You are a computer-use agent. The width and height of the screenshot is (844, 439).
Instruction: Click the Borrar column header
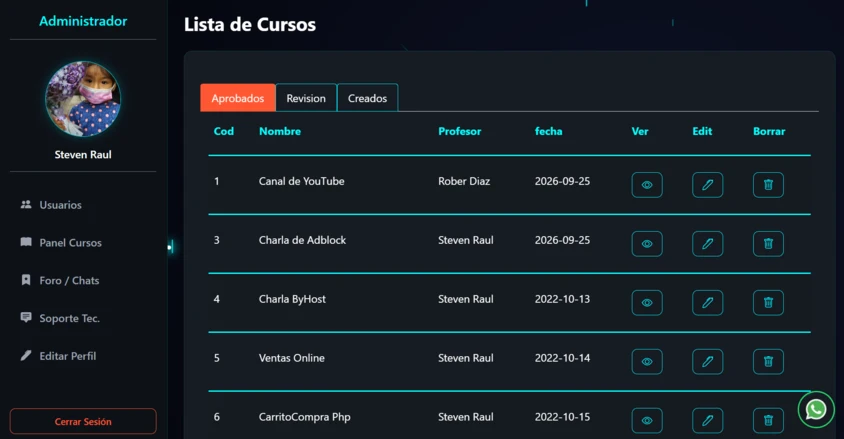coord(769,131)
